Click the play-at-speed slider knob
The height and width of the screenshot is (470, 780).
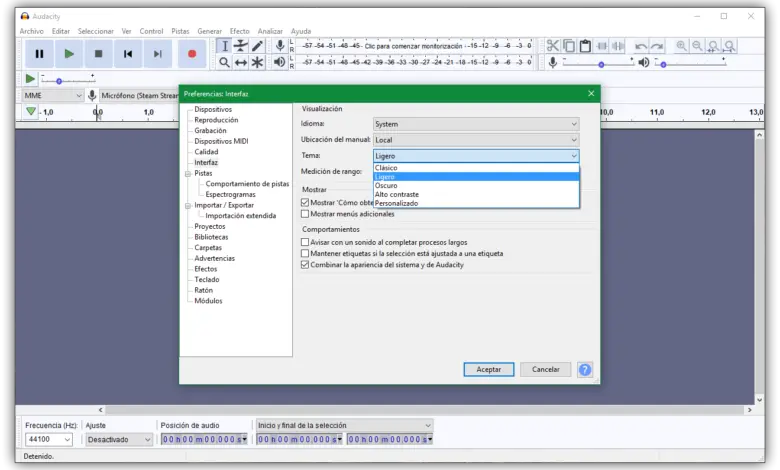pos(59,81)
